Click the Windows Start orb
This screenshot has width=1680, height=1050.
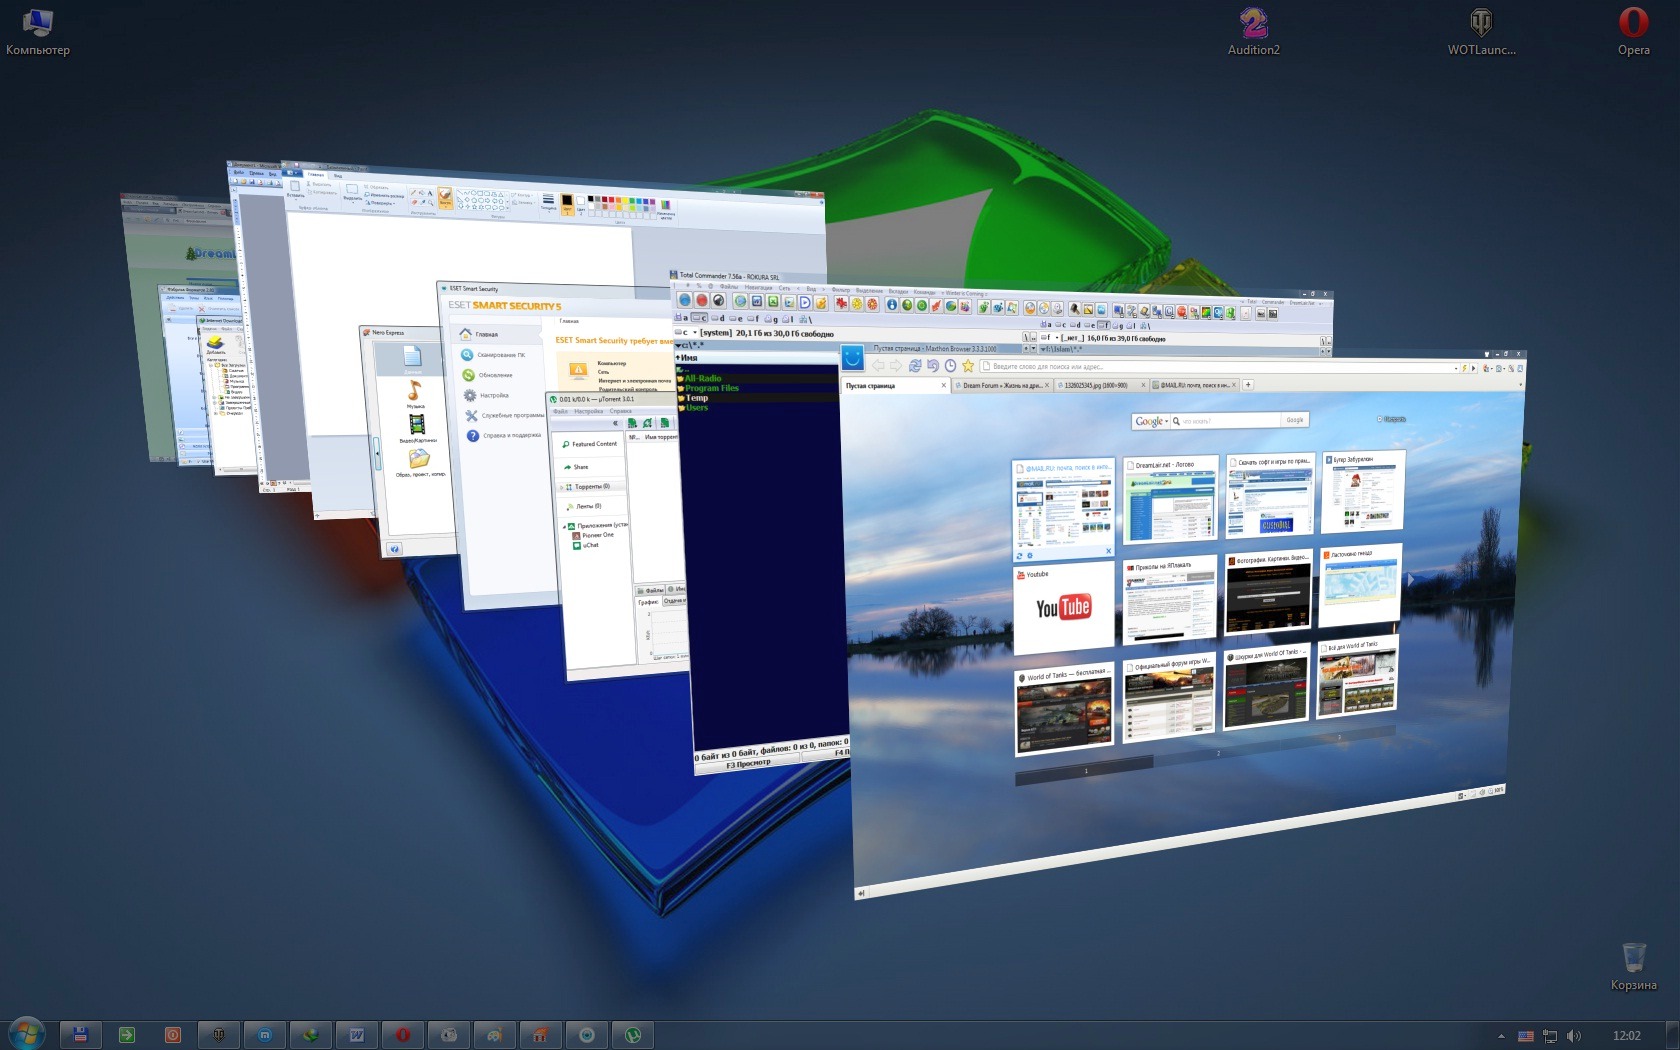click(26, 1034)
